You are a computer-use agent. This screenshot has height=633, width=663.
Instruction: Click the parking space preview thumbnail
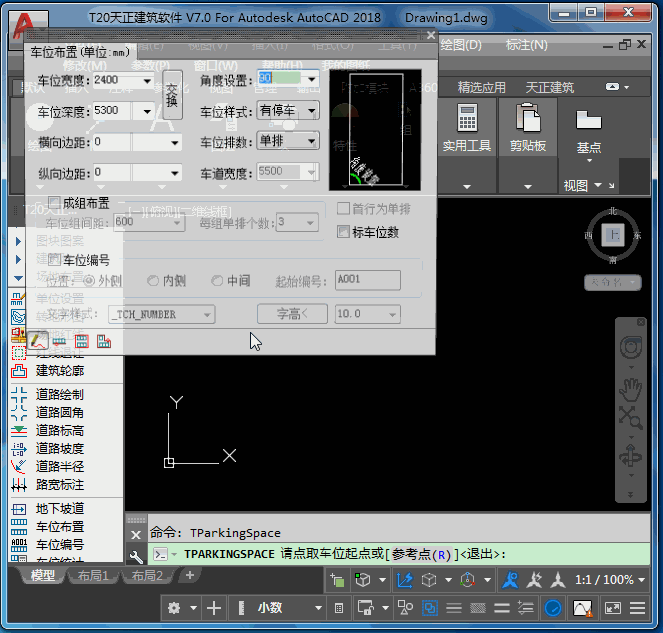click(375, 130)
